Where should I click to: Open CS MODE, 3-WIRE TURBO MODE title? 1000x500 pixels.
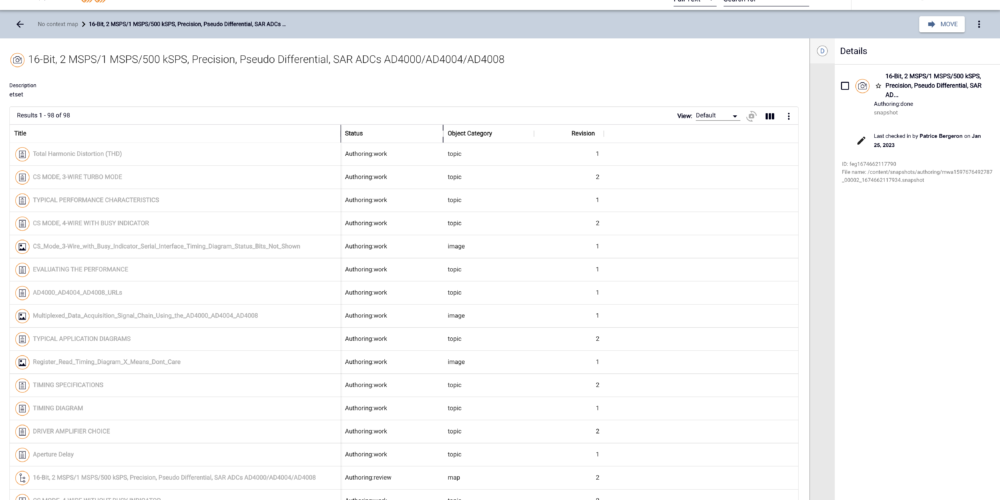[x=77, y=177]
